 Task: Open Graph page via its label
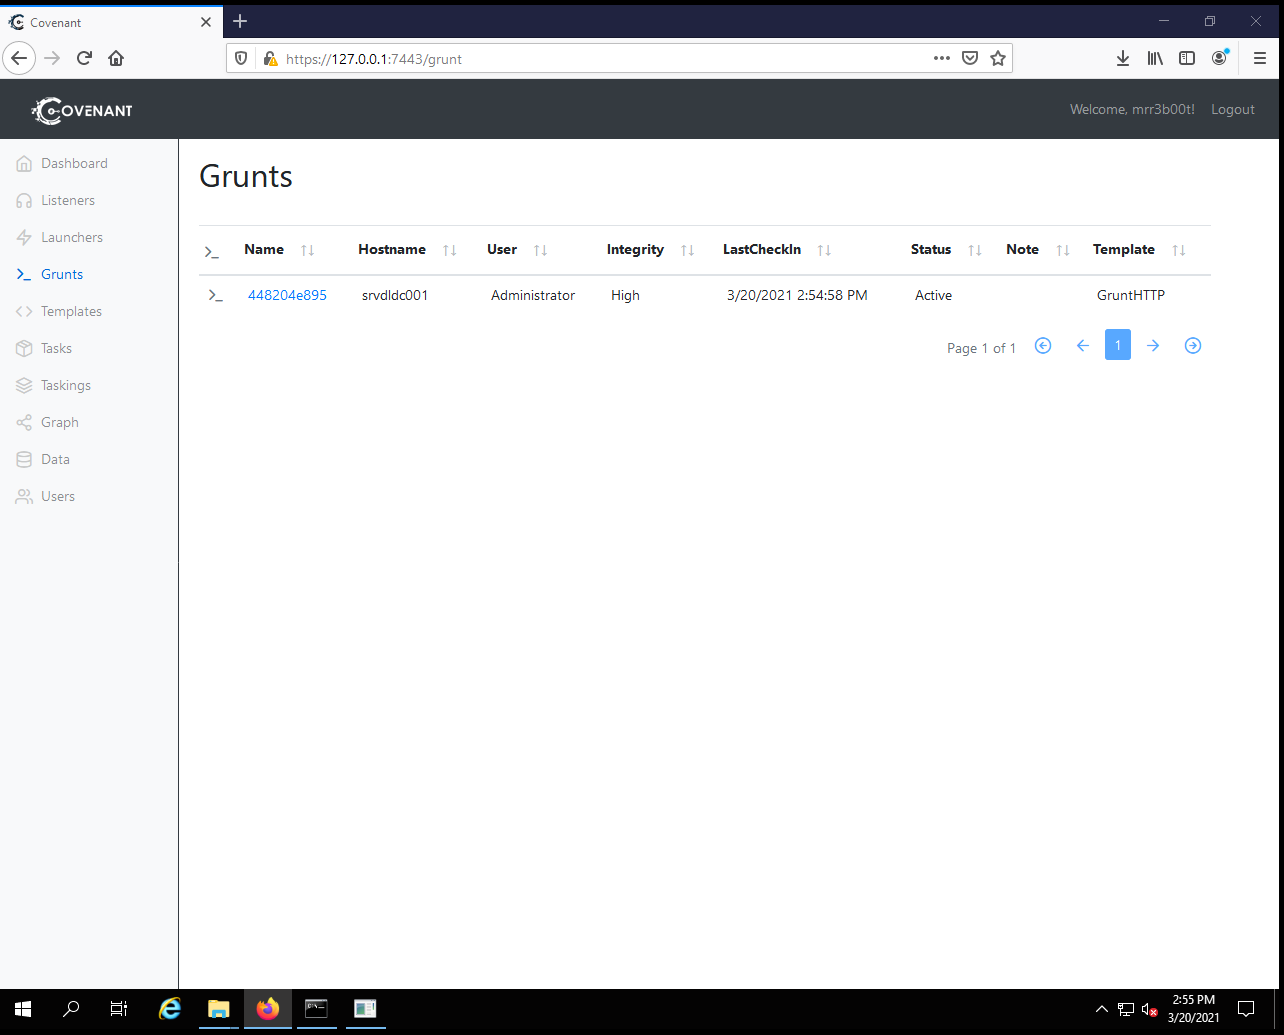point(60,422)
